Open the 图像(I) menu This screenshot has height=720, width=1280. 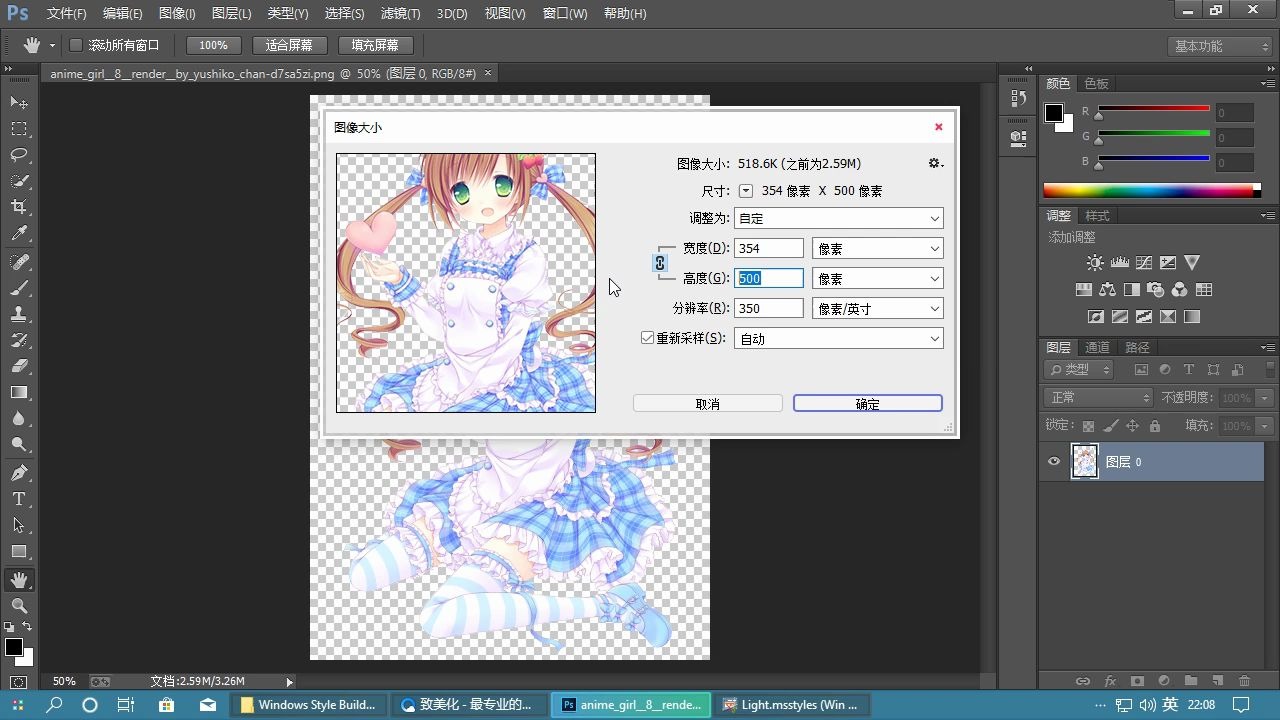click(x=177, y=14)
